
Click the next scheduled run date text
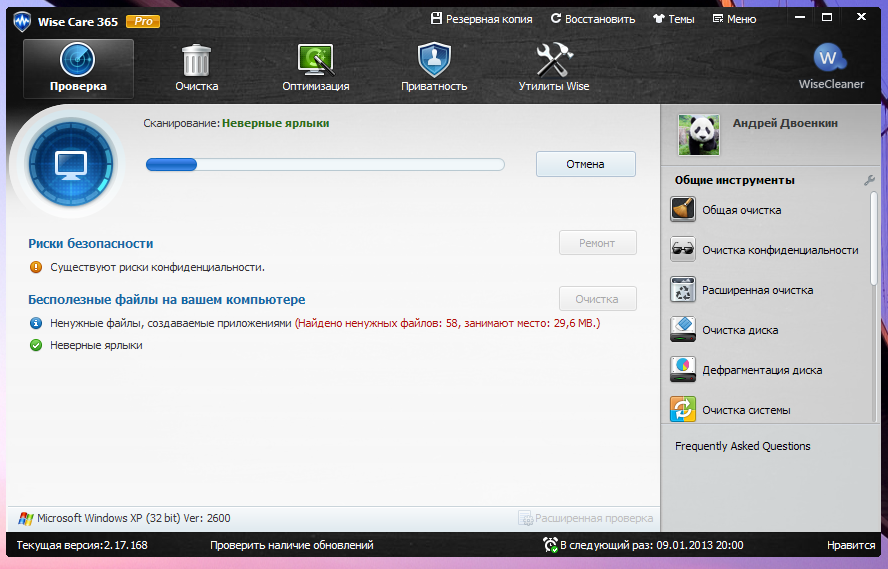click(652, 545)
